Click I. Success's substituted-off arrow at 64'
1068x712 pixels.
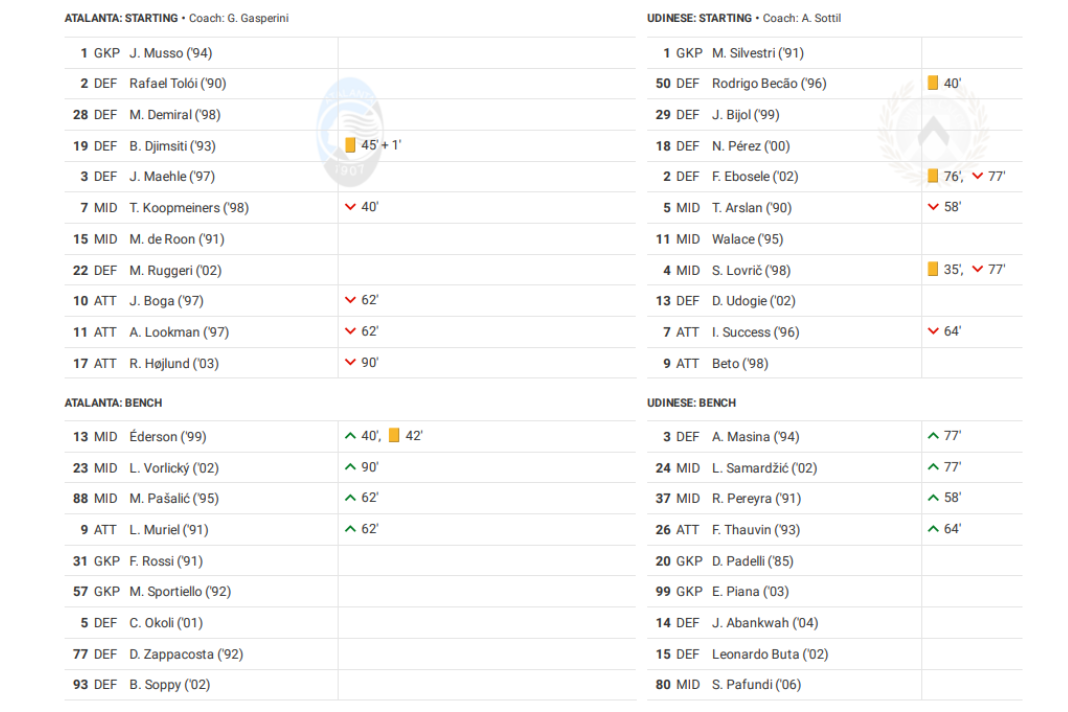coord(933,331)
